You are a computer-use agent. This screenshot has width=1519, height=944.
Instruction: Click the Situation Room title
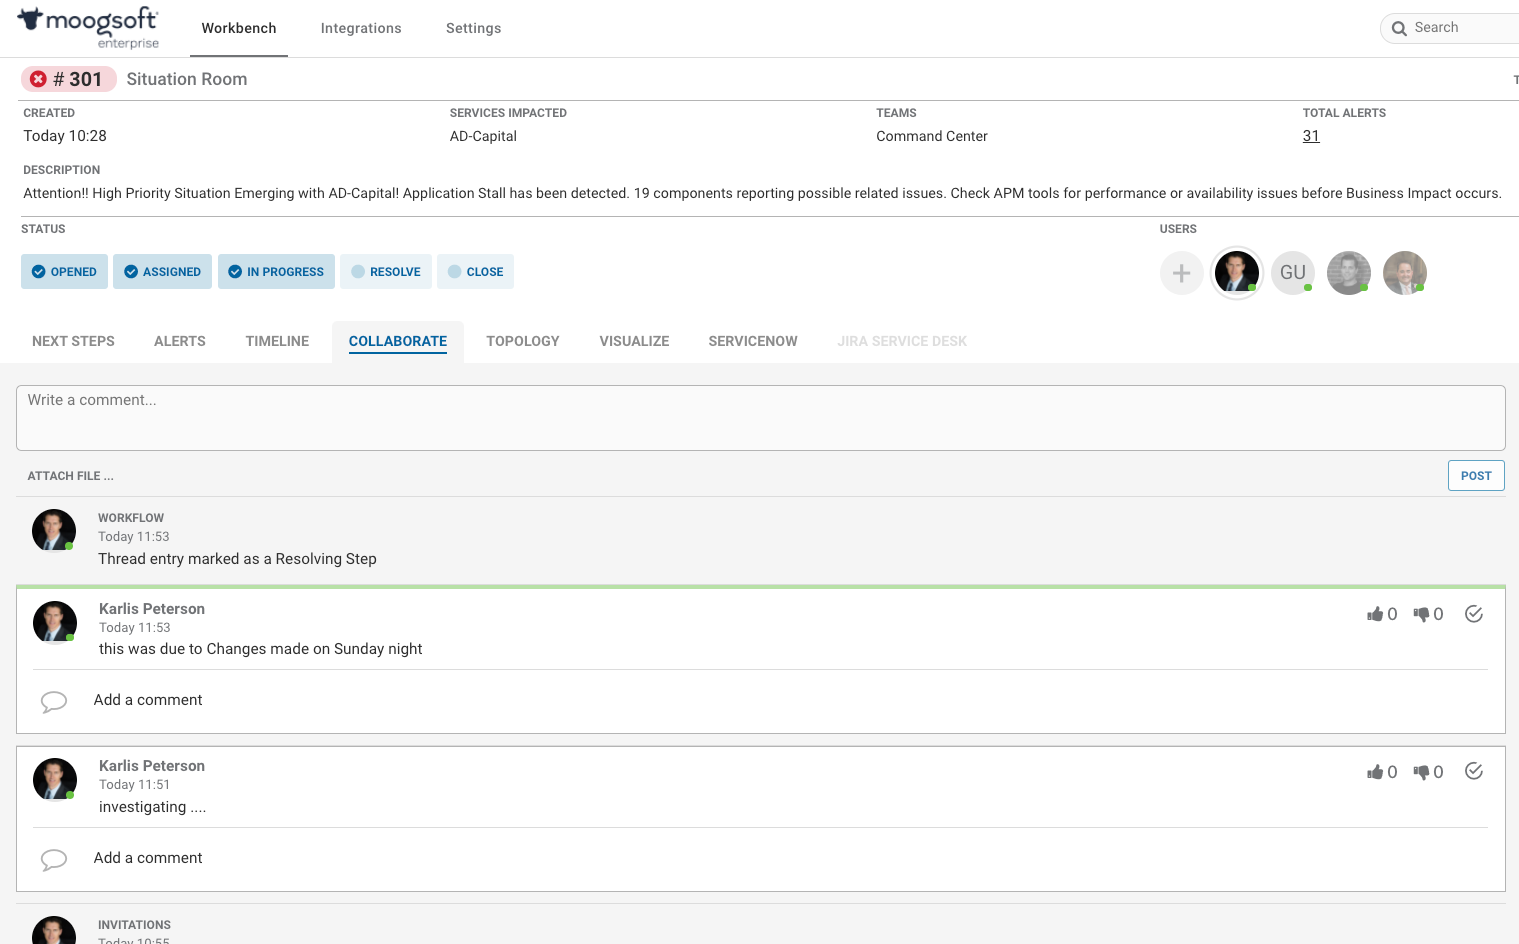pyautogui.click(x=187, y=79)
